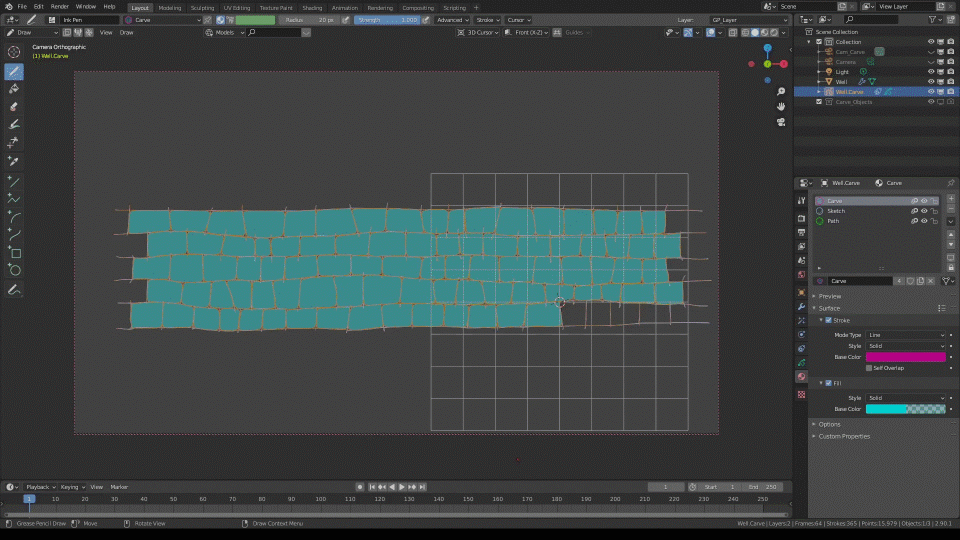Select the Draw tool in the toolbar
This screenshot has height=540, width=960.
click(x=14, y=72)
